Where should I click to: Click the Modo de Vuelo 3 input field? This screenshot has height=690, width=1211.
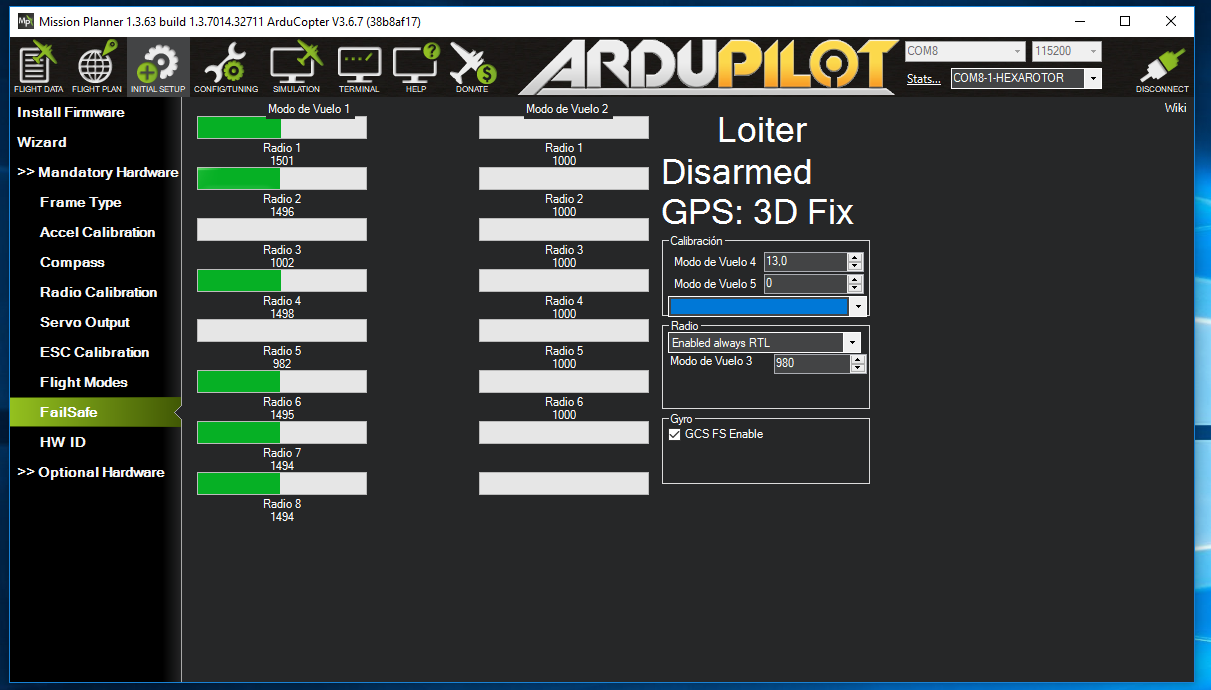coord(812,363)
